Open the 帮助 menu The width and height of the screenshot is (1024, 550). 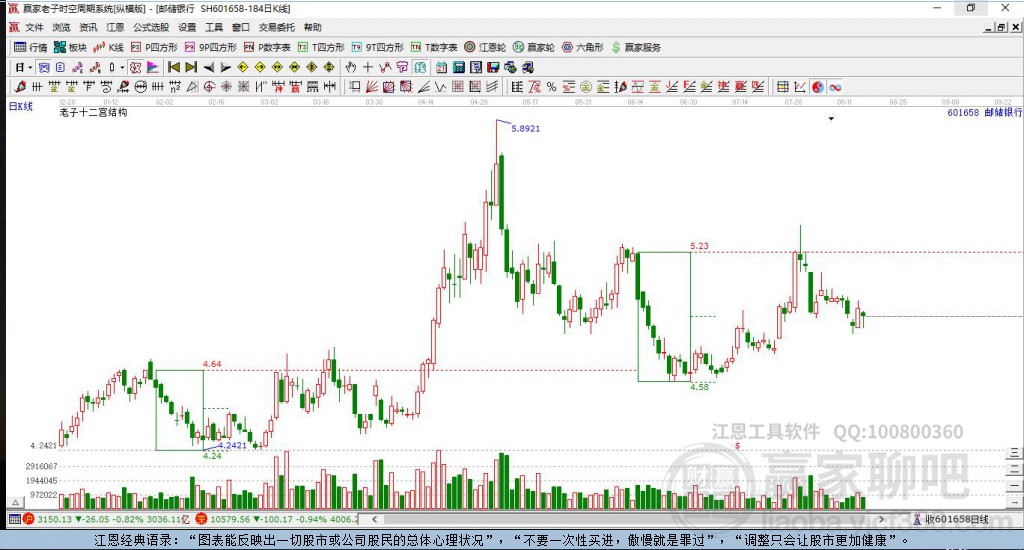pyautogui.click(x=312, y=27)
